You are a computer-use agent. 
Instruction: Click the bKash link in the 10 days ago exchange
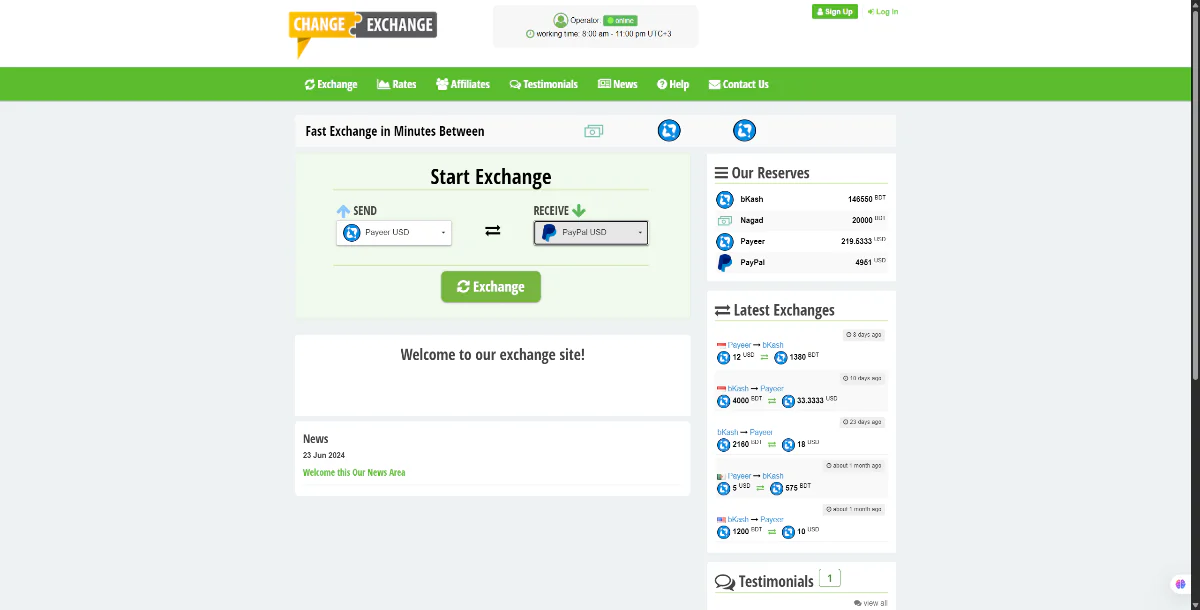coord(738,388)
